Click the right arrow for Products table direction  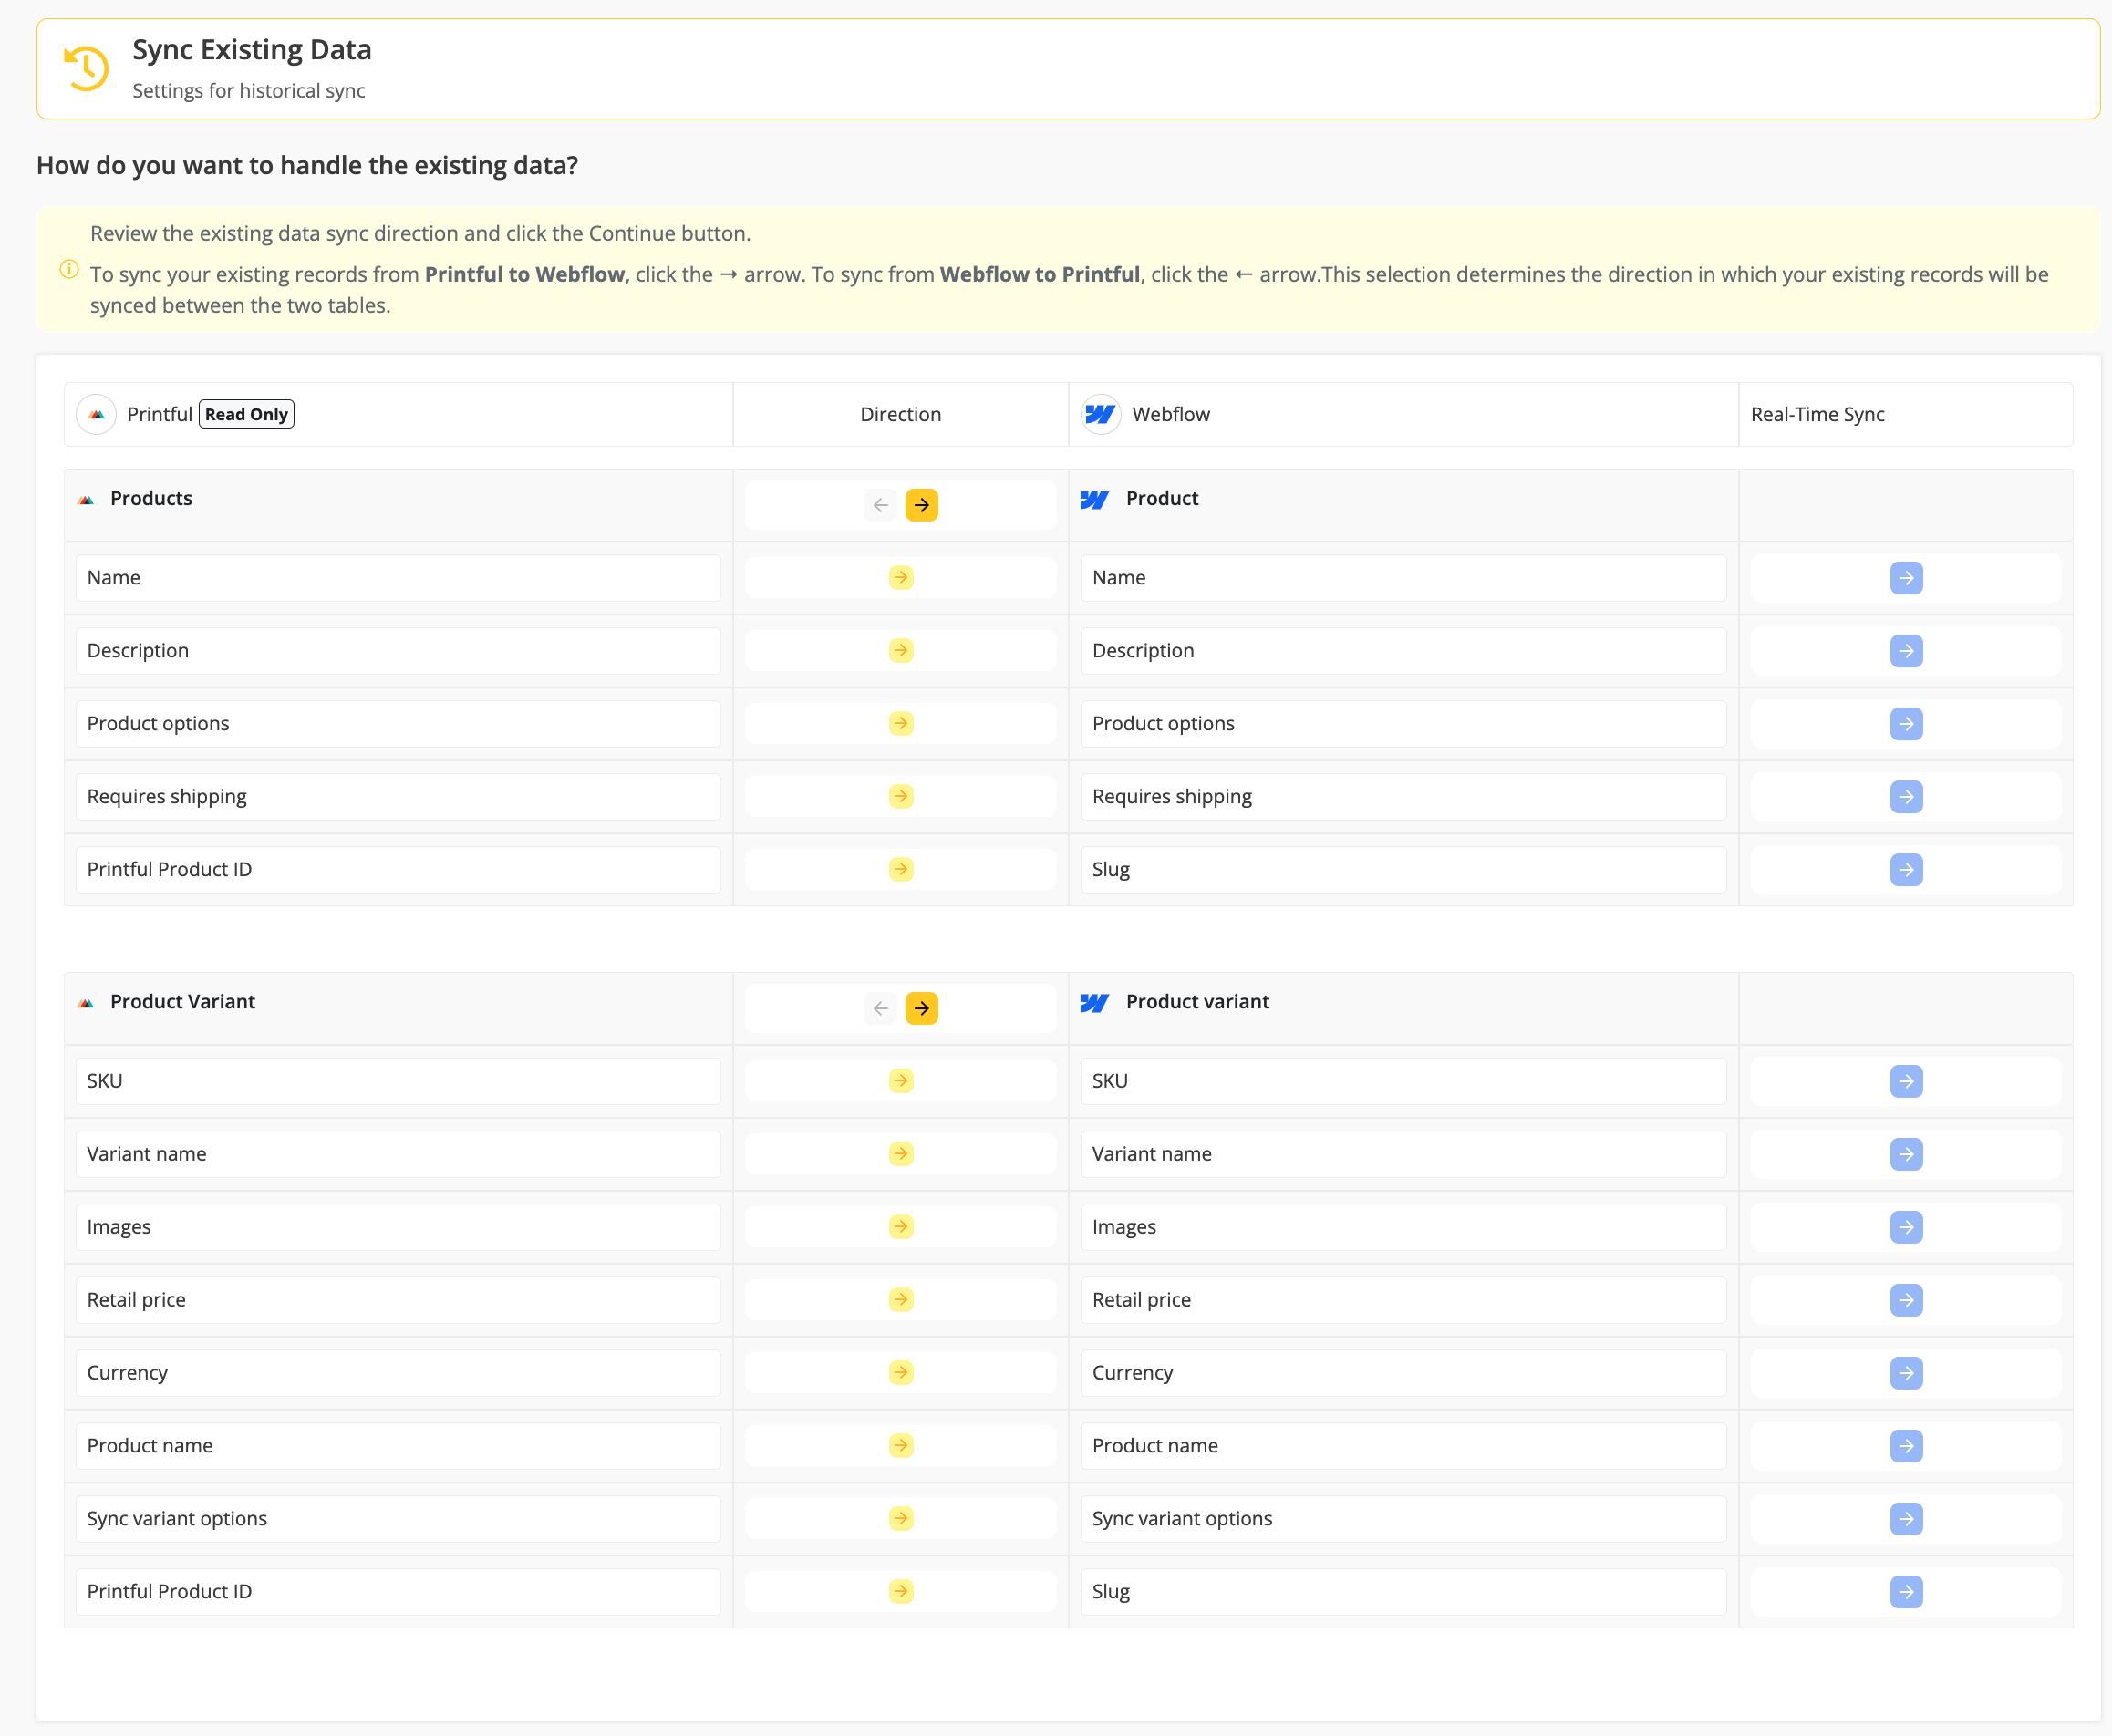coord(921,505)
